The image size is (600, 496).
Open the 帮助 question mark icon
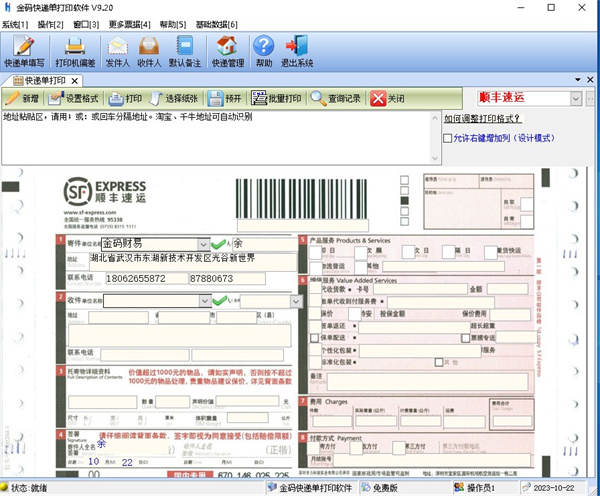coord(264,51)
